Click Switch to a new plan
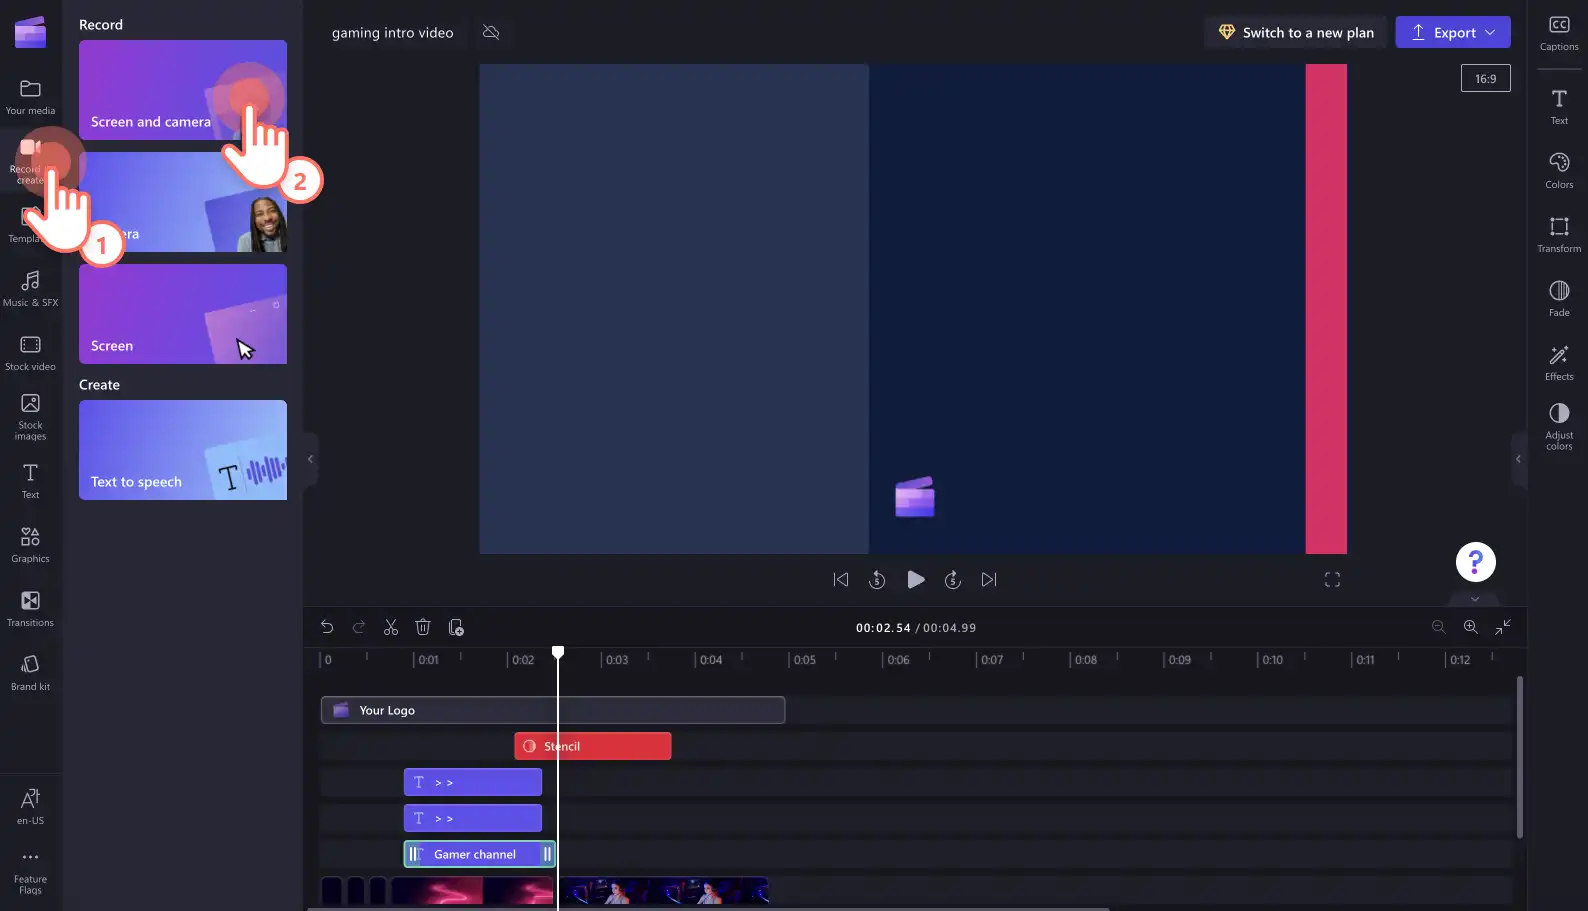 pos(1296,32)
